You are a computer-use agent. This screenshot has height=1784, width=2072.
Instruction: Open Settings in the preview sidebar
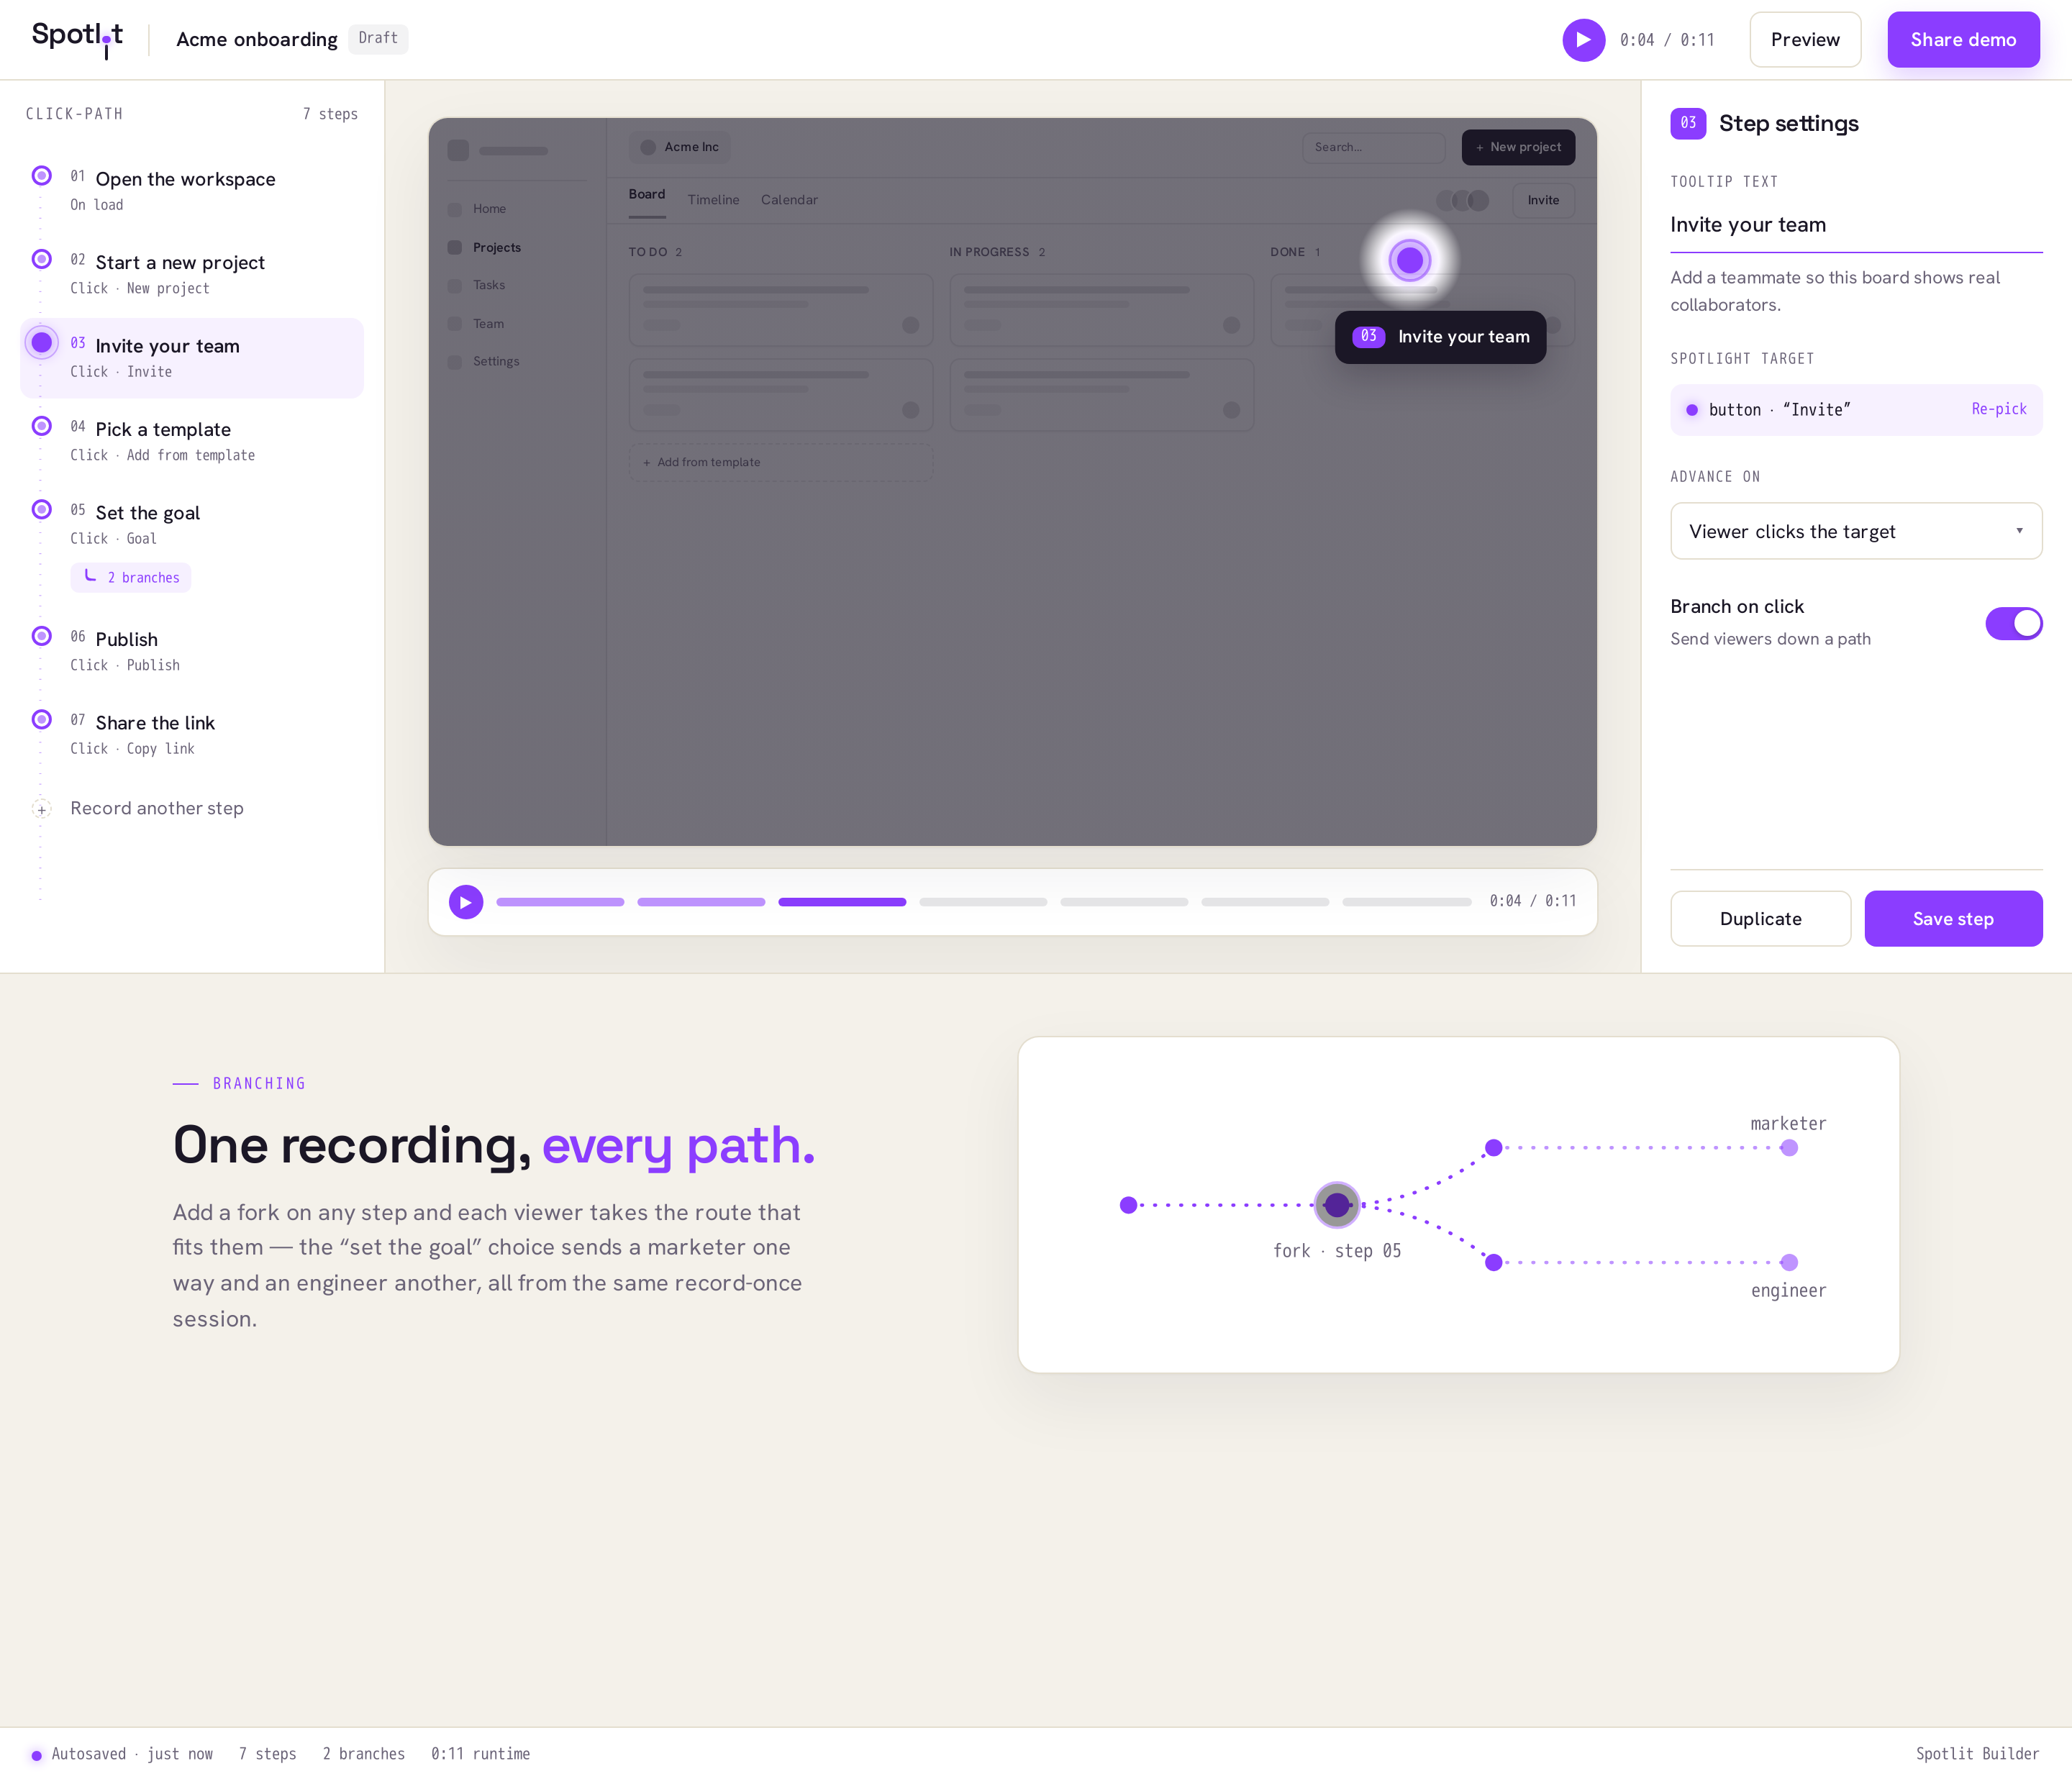[516, 362]
